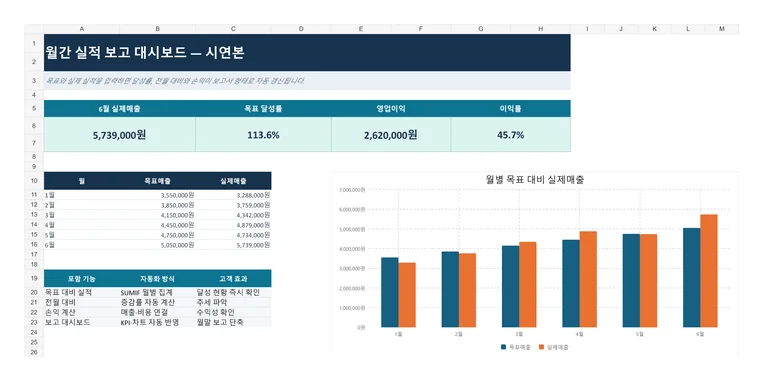763x381 pixels.
Task: Click the '달성 현황 즉시 확인' cell
Action: 234,292
